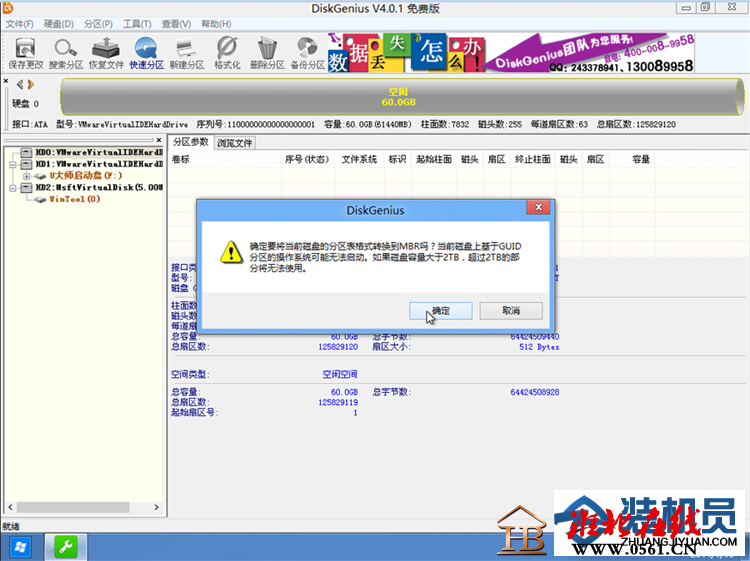Click the DiskGenius advertisement banner

pyautogui.click(x=511, y=53)
